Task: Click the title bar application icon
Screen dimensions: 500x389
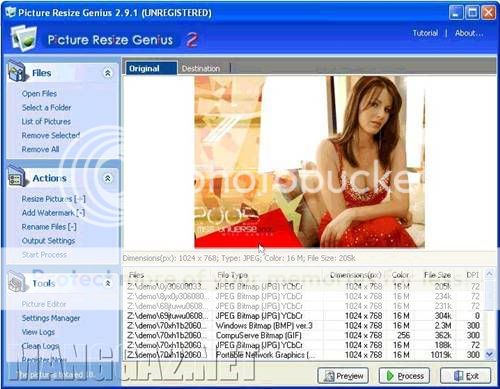Action: [x=11, y=12]
